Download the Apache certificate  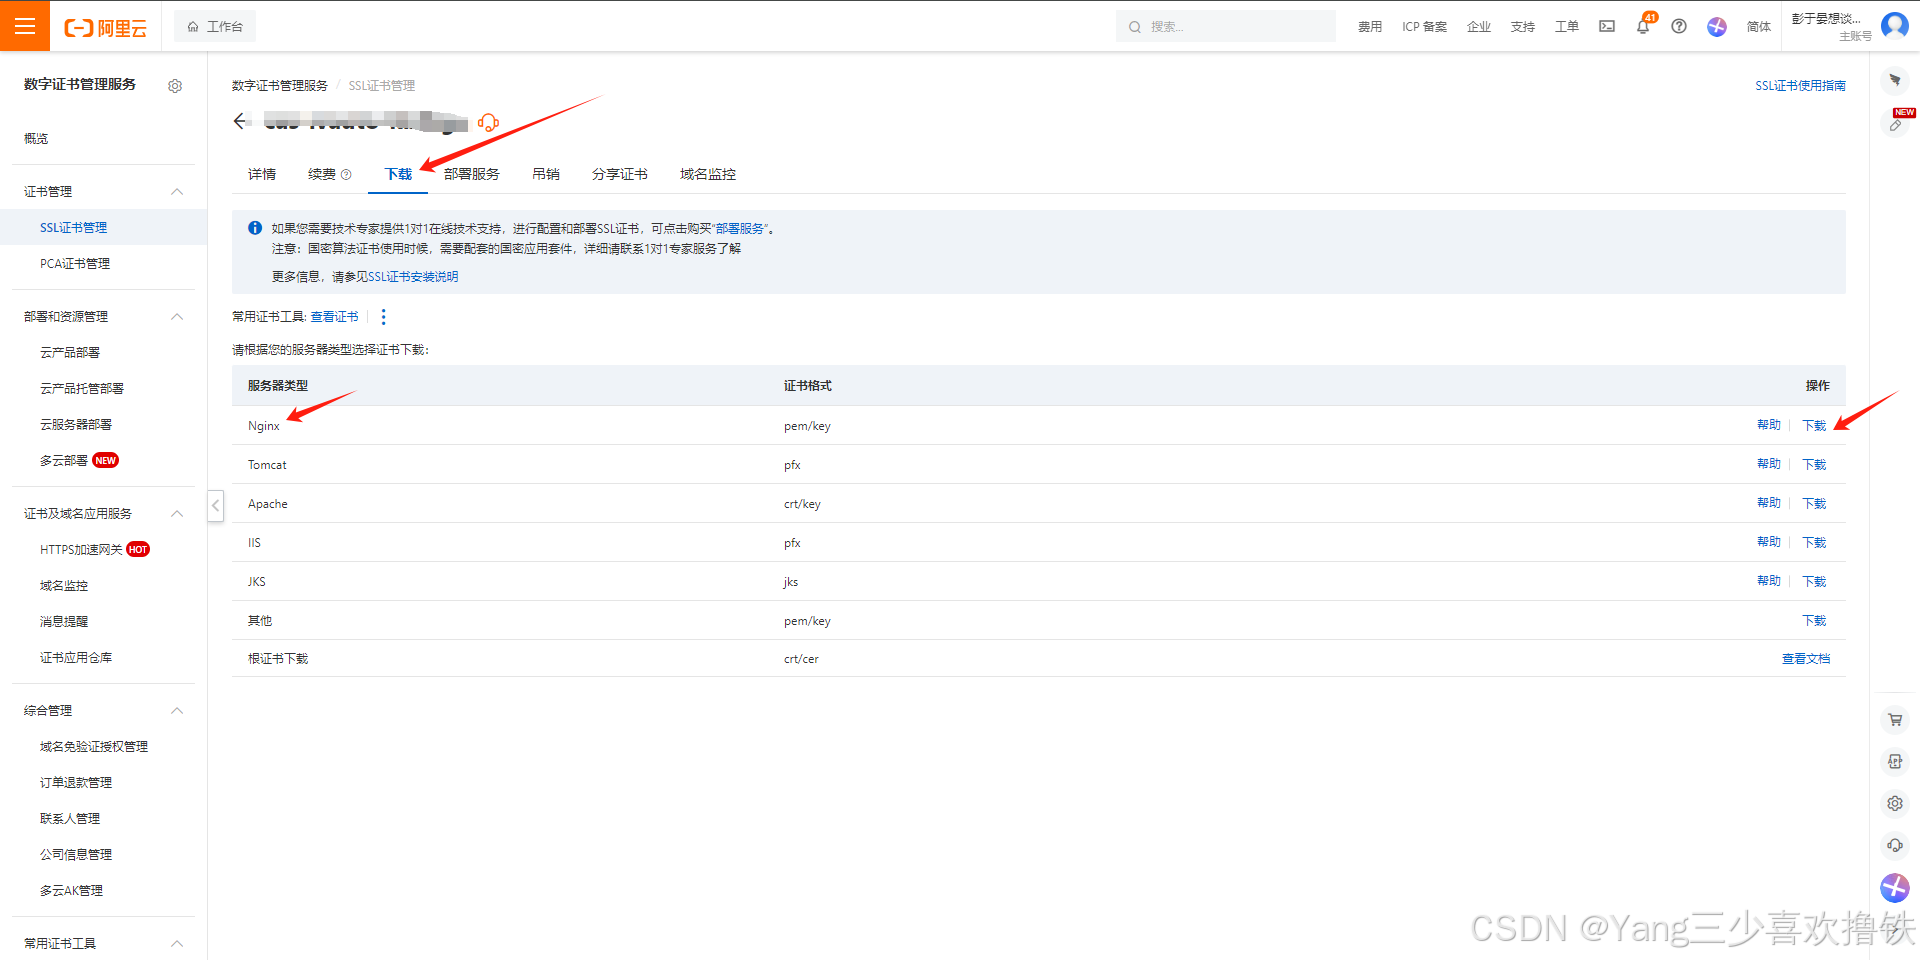tap(1814, 504)
